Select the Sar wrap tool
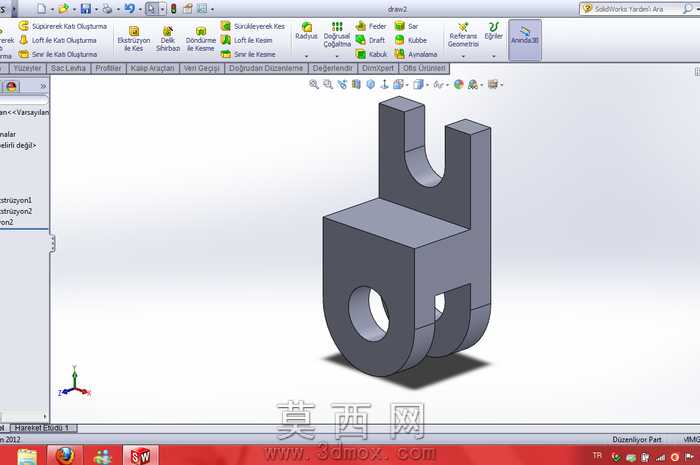The image size is (700, 465). 406,26
